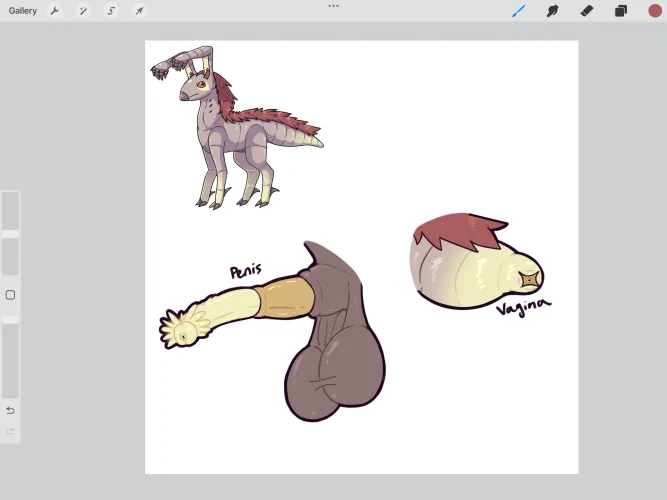Viewport: 667px width, 500px height.
Task: Open the Actions wrench menu
Action: point(55,11)
